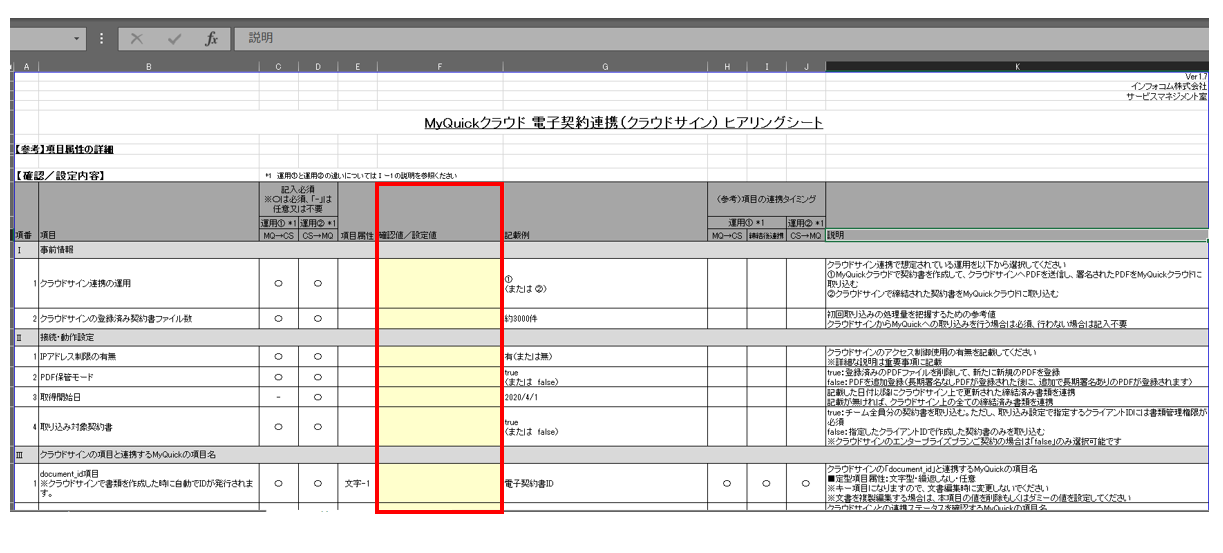Click the 文字-1 attribute cell
The image size is (1223, 553).
click(357, 483)
